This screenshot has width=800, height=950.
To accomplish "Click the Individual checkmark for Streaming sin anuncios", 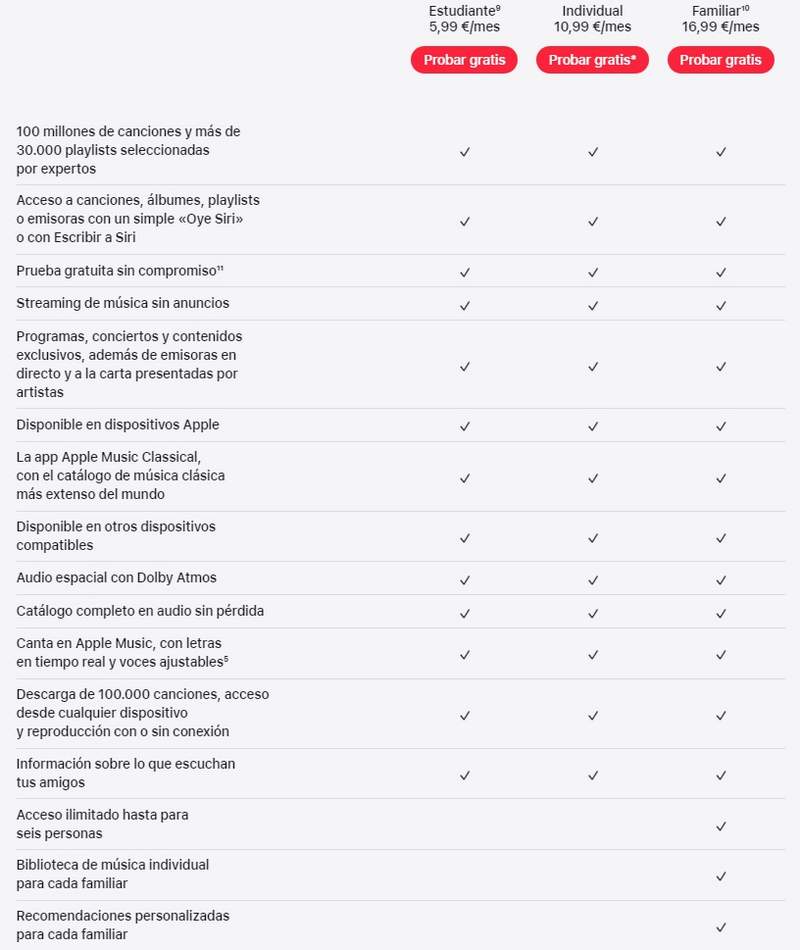I will [x=593, y=303].
